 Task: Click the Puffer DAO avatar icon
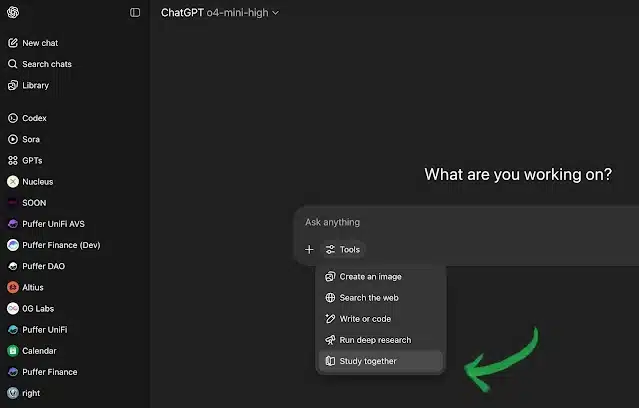pos(13,266)
